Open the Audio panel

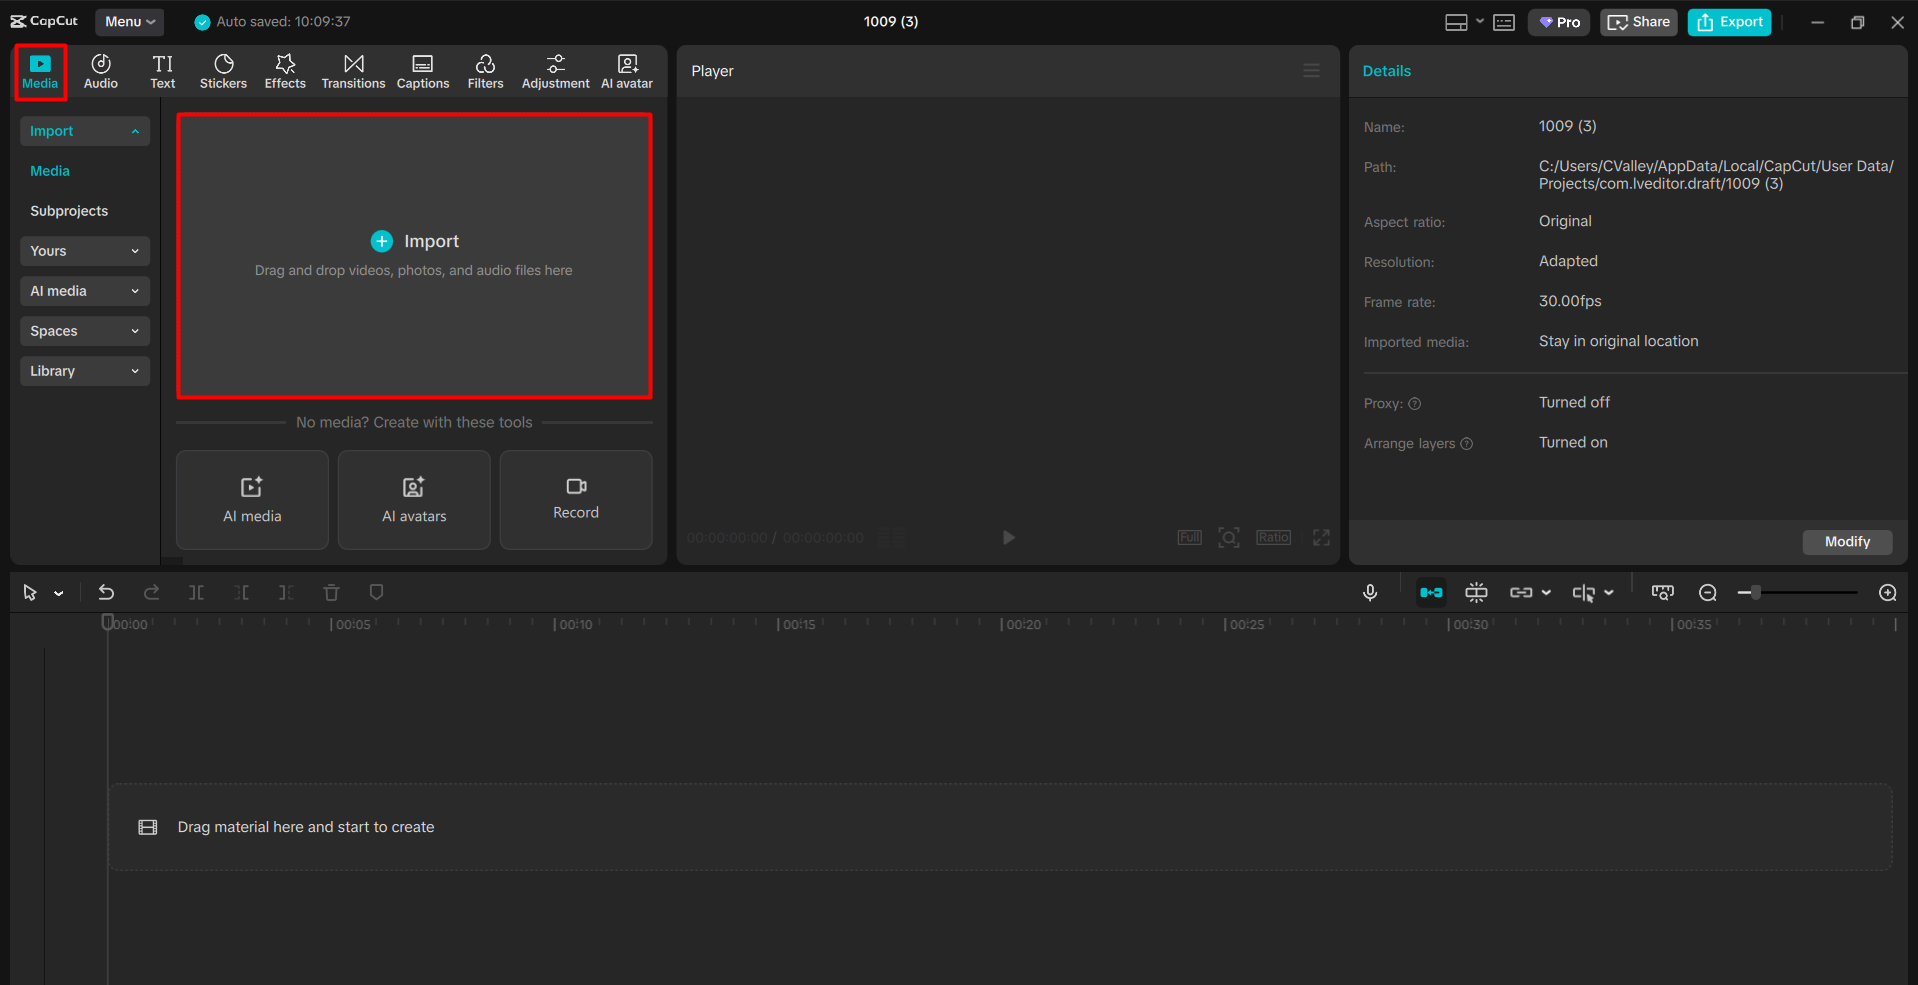point(100,70)
